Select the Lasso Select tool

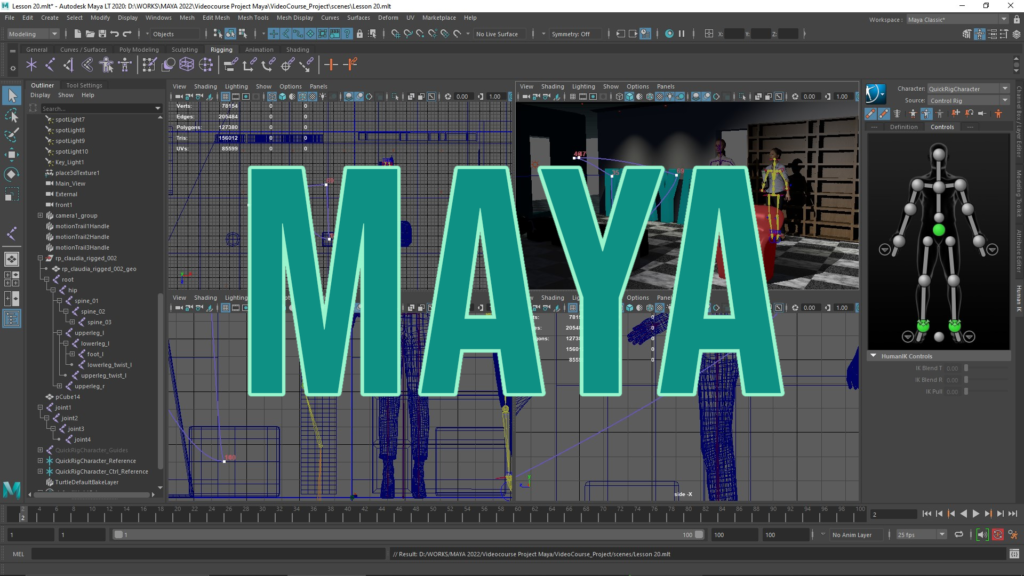[x=12, y=116]
